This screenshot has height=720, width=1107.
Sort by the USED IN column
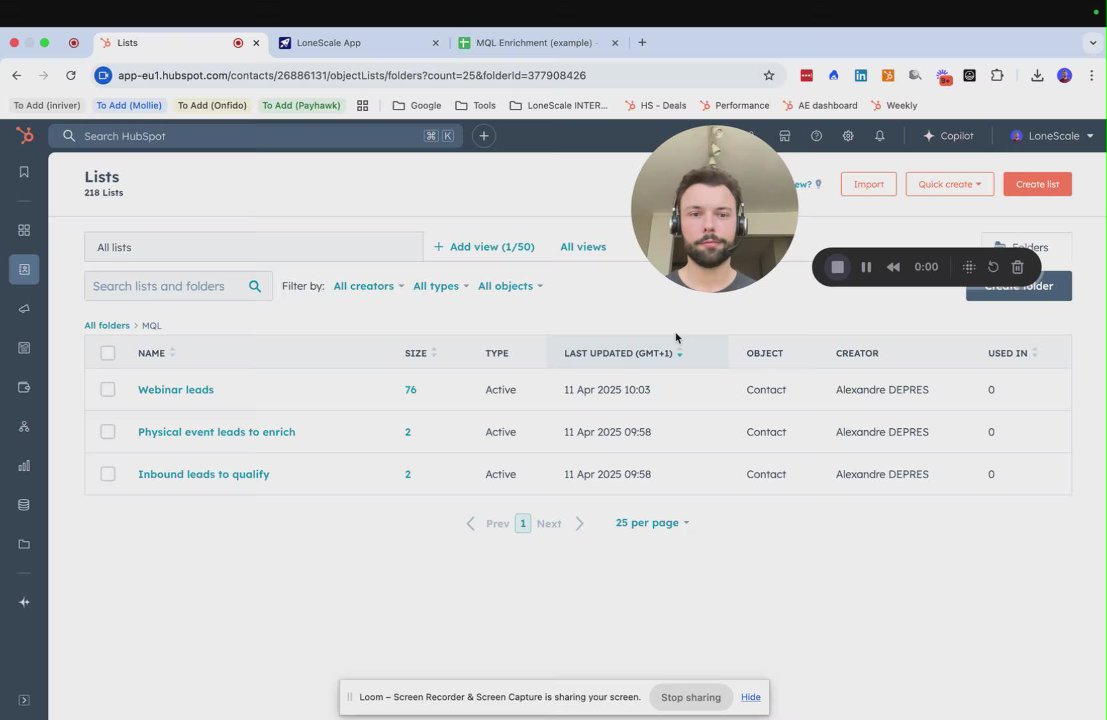tap(1012, 353)
